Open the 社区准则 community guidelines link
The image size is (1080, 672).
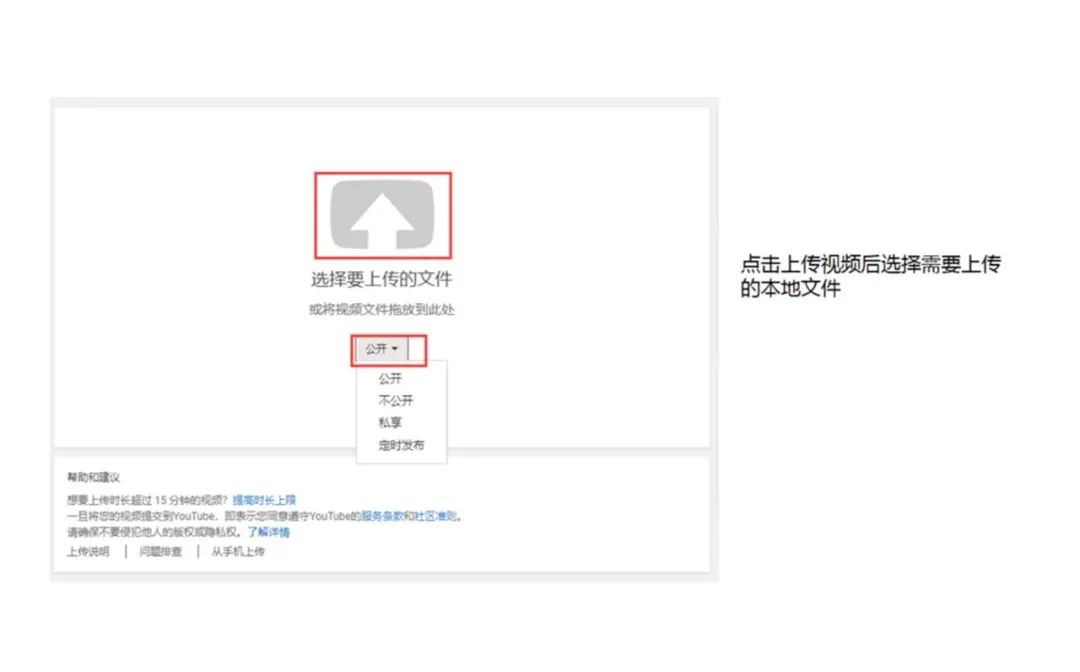point(432,516)
